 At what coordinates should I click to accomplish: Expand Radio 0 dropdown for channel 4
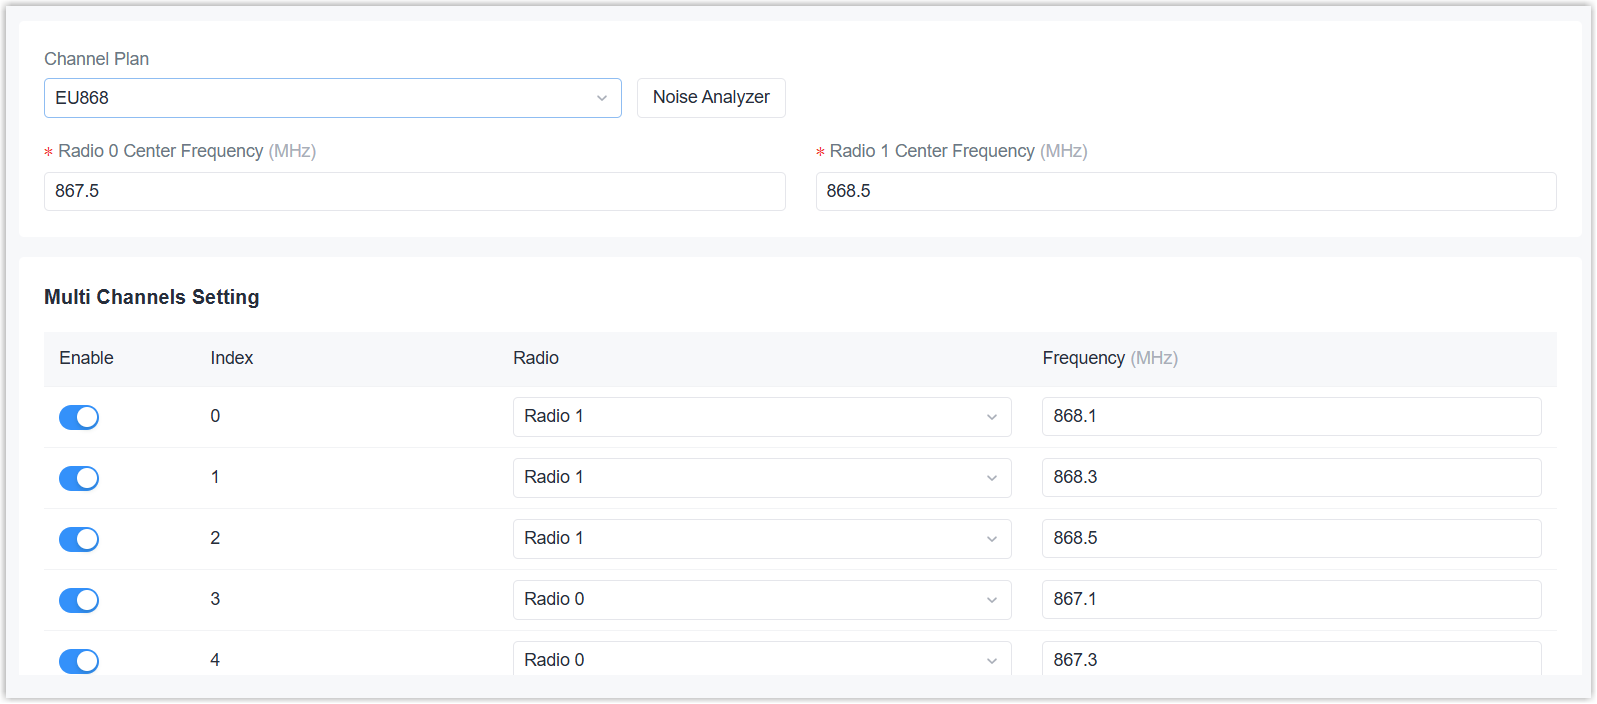(x=761, y=659)
